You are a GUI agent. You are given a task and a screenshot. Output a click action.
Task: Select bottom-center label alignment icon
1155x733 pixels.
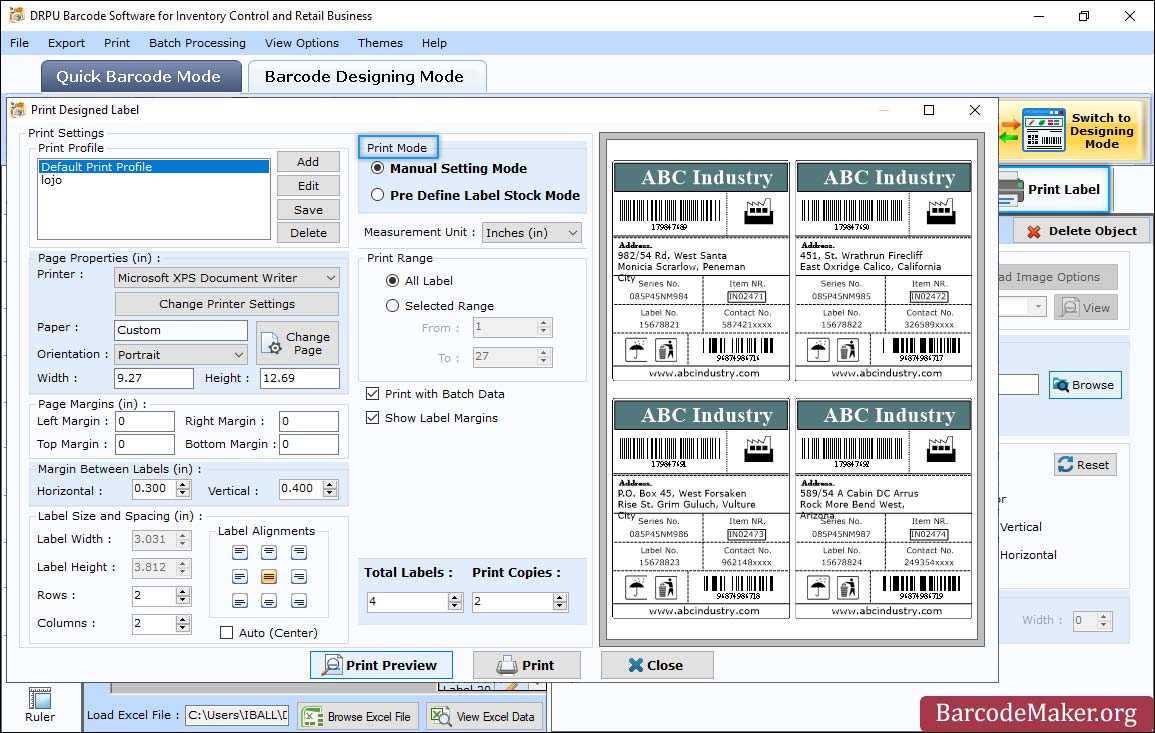click(270, 601)
